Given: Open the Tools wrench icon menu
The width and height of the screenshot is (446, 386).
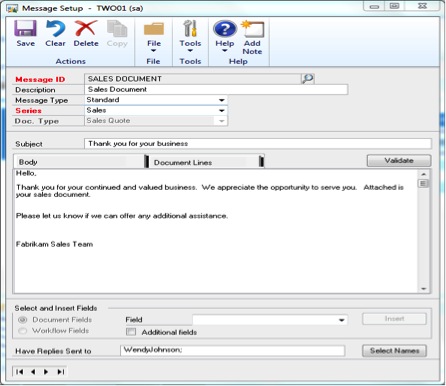Looking at the screenshot, I should pyautogui.click(x=190, y=29).
